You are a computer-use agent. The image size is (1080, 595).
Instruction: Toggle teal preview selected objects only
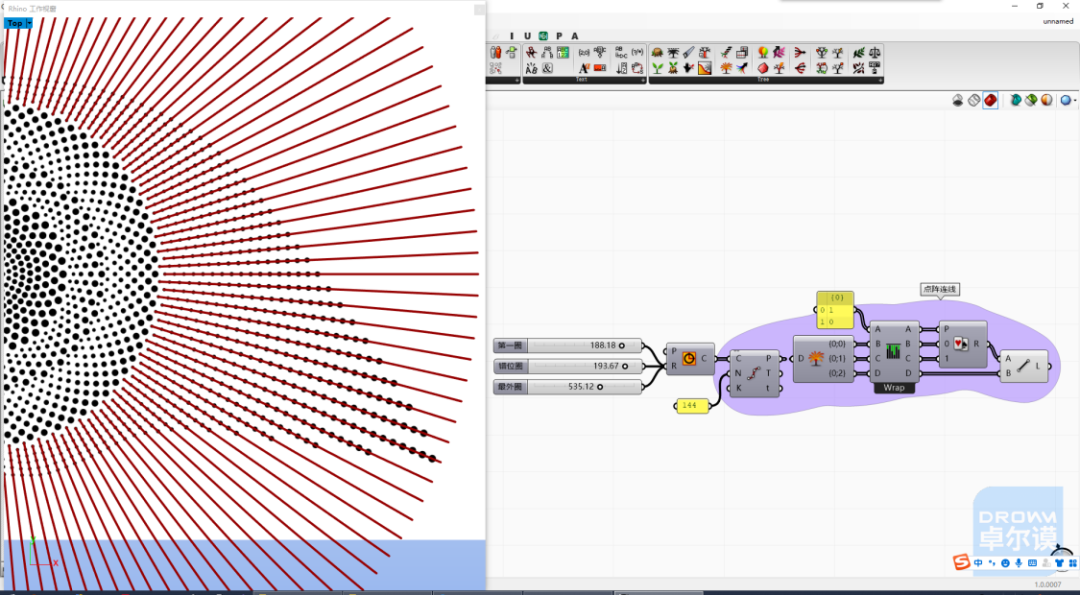[x=1015, y=101]
